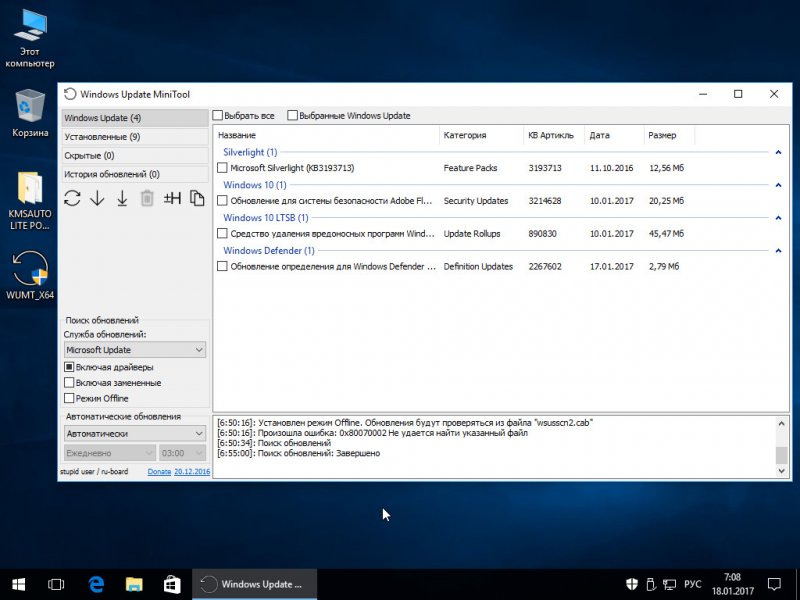Viewport: 800px width, 600px height.
Task: Click the trash (uninstall) icon
Action: (x=147, y=198)
